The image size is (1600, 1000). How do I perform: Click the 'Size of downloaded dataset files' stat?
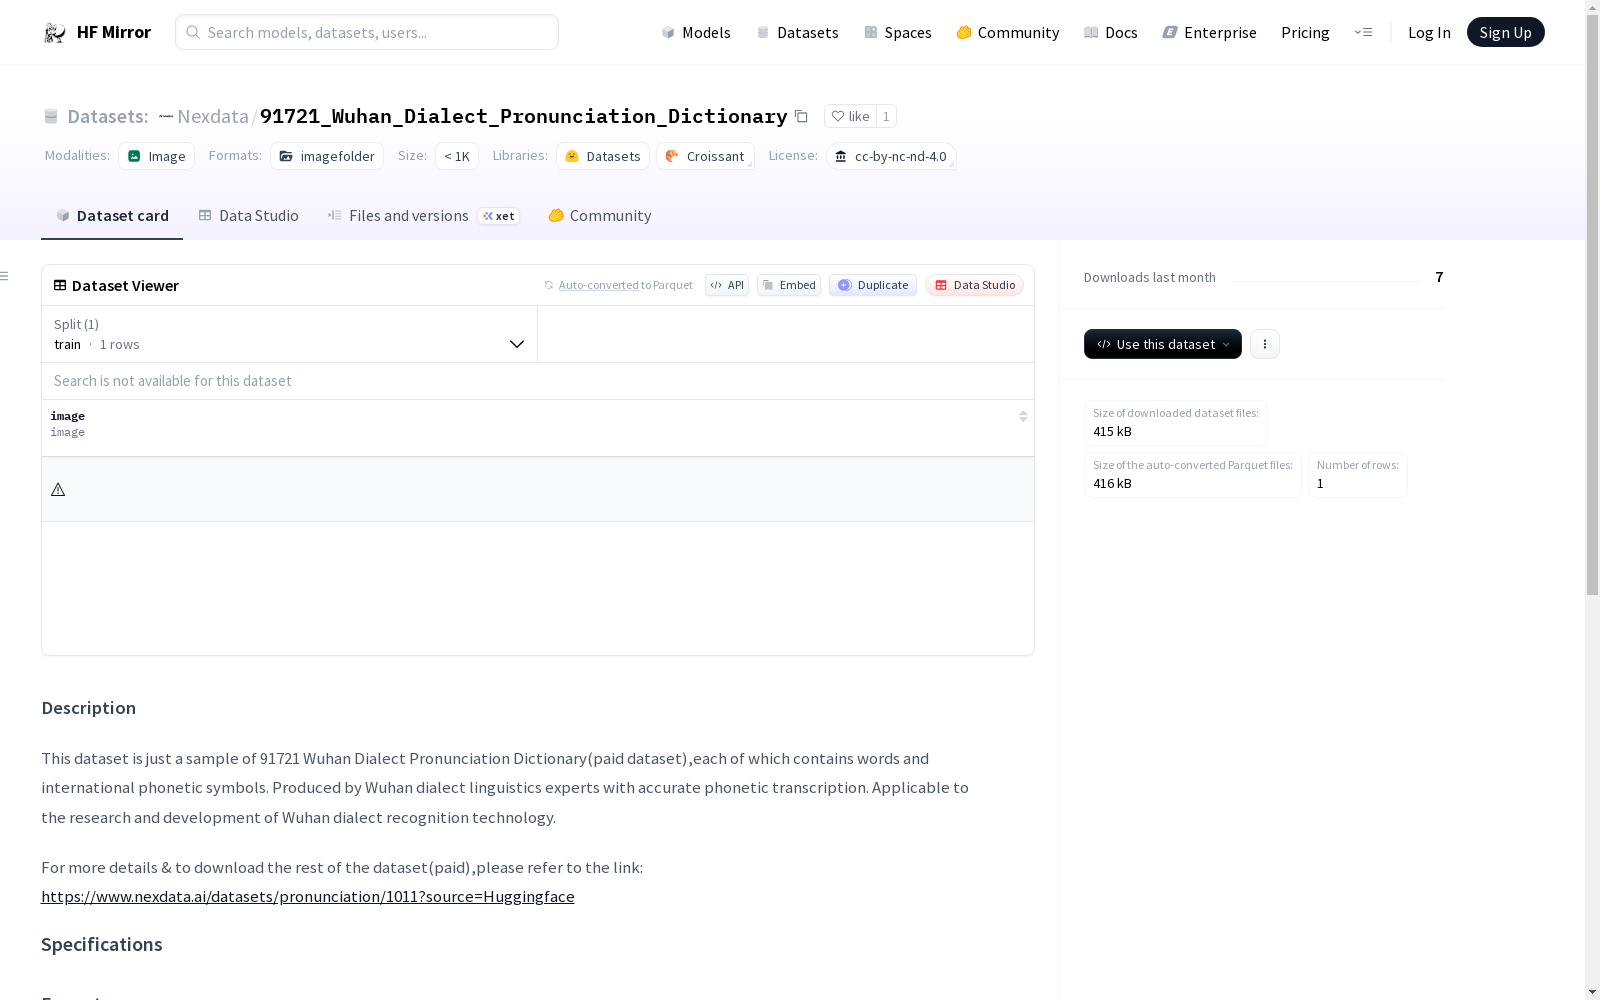pos(1176,423)
